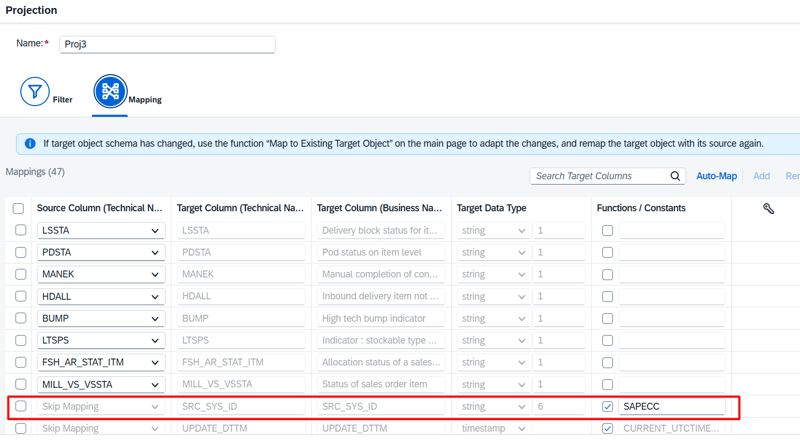
Task: Check the row selector for MANEK
Action: point(20,274)
